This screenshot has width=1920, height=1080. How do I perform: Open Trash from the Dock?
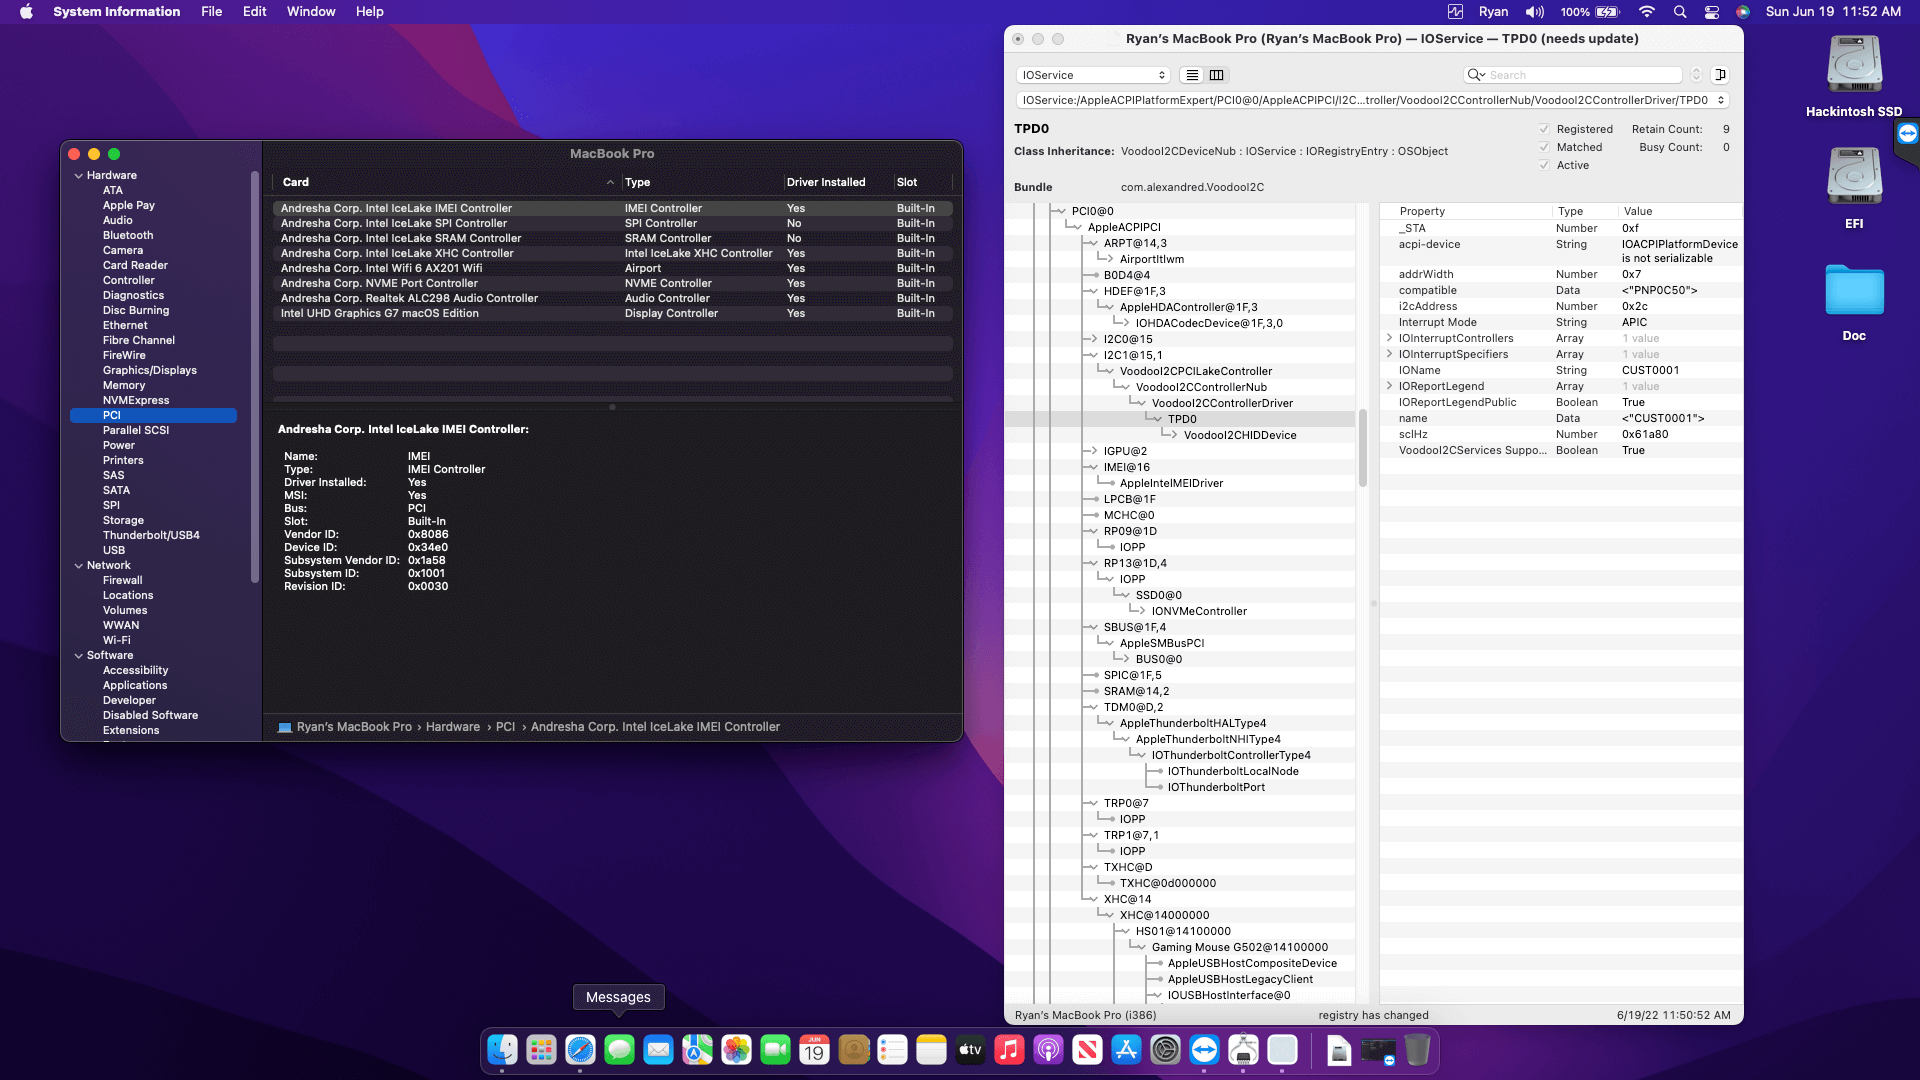point(1417,1050)
